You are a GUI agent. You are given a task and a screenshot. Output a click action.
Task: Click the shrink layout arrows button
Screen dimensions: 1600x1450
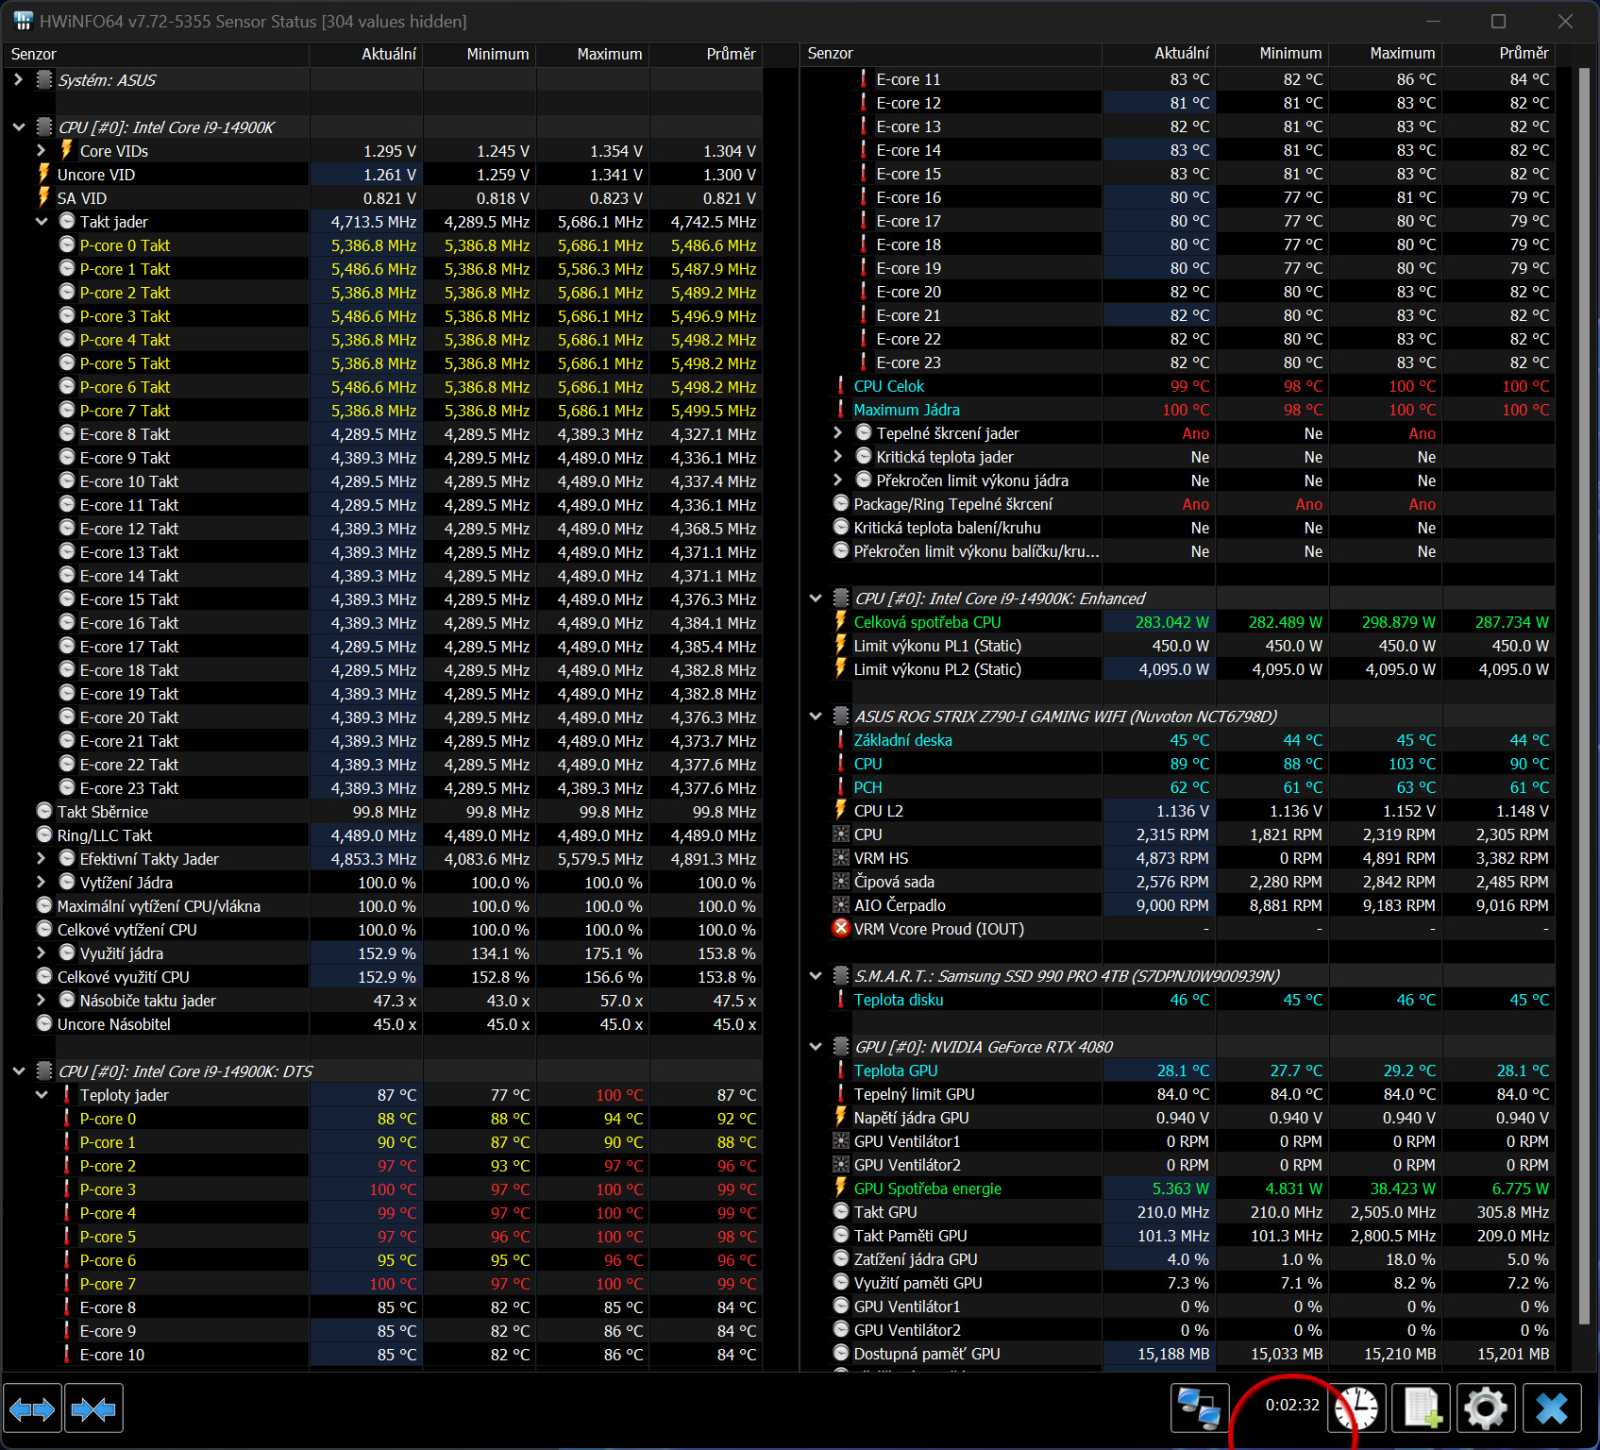94,1410
